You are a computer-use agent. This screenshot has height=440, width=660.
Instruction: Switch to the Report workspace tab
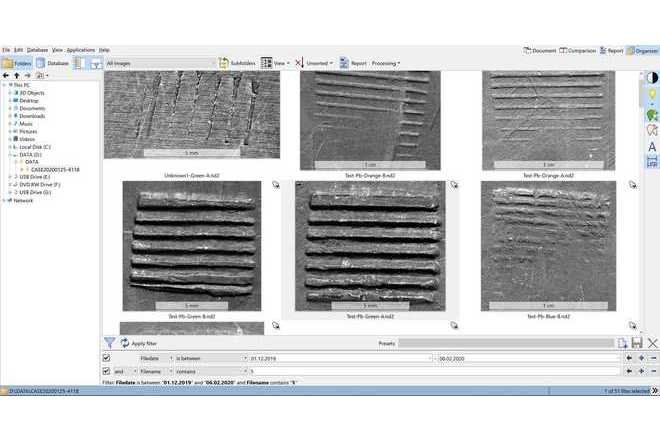pos(611,51)
